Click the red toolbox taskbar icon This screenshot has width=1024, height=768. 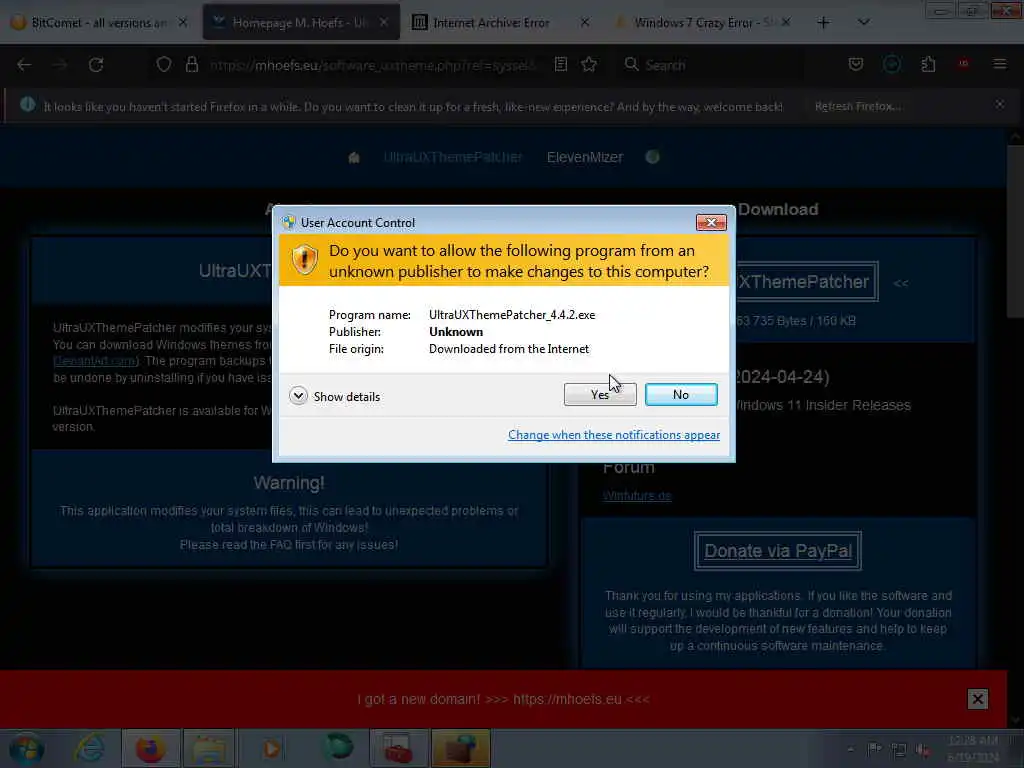click(x=398, y=748)
